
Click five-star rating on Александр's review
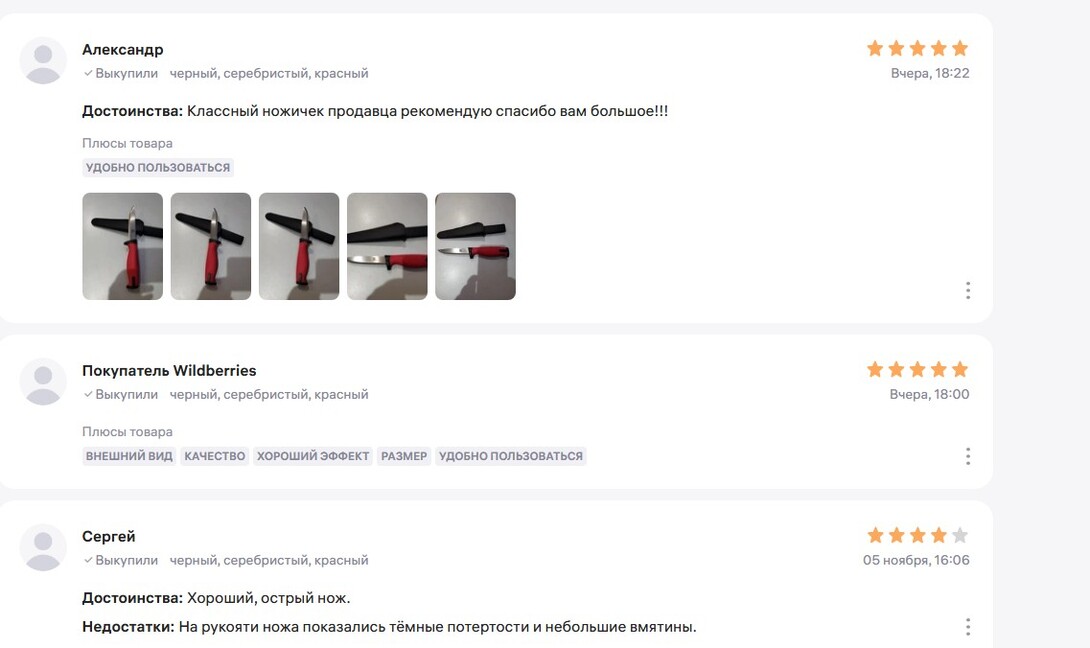coord(918,48)
